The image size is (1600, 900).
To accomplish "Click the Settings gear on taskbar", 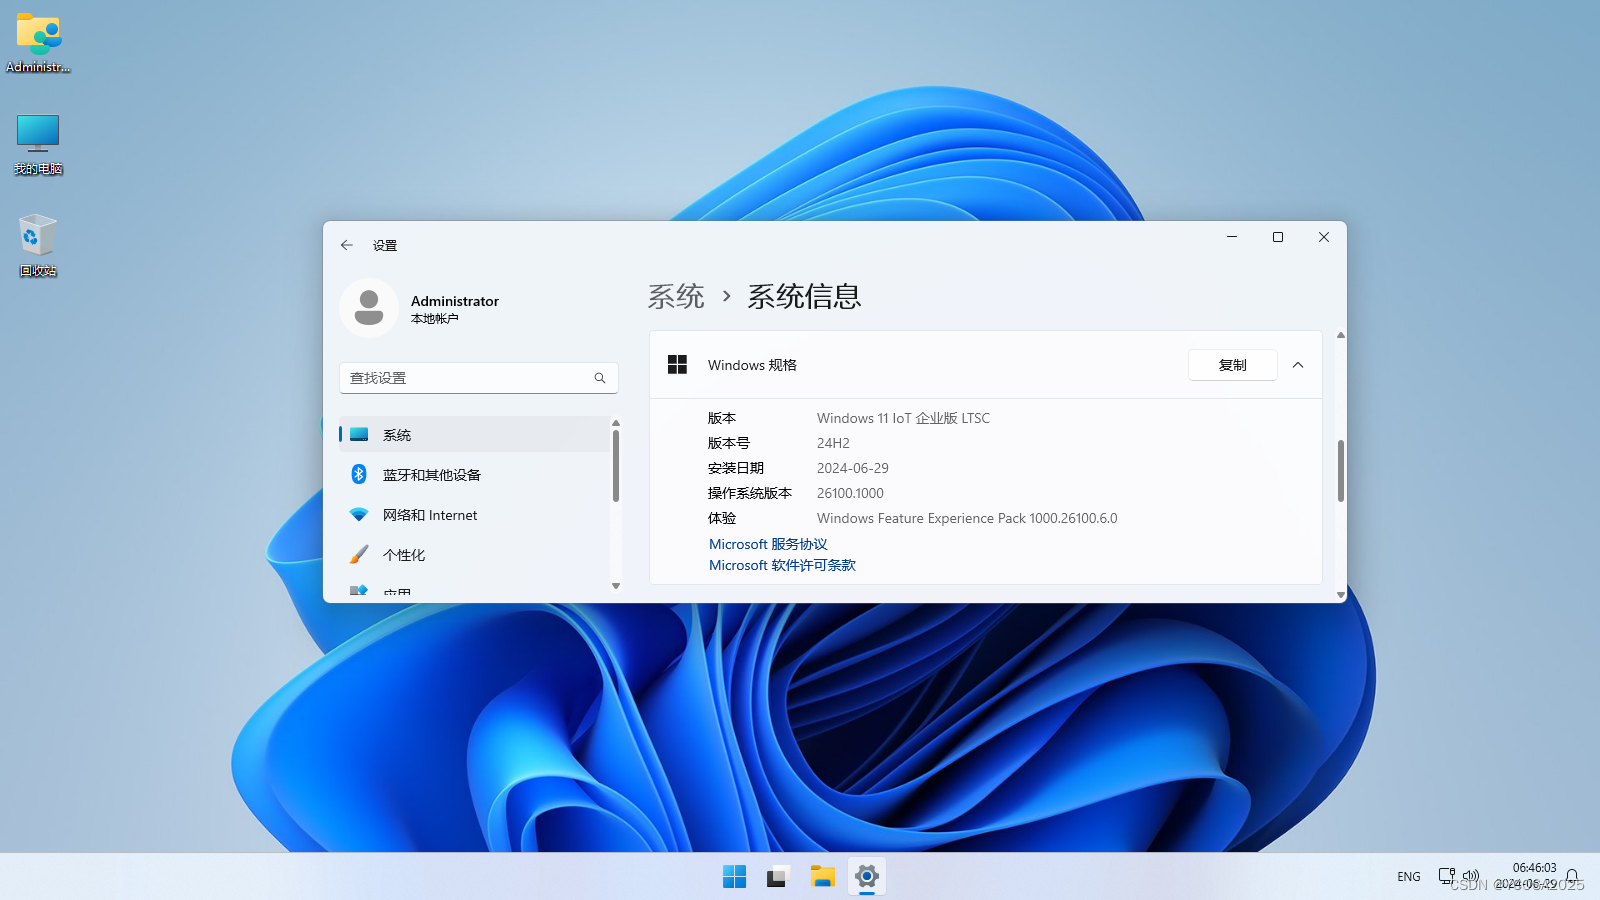I will 867,877.
